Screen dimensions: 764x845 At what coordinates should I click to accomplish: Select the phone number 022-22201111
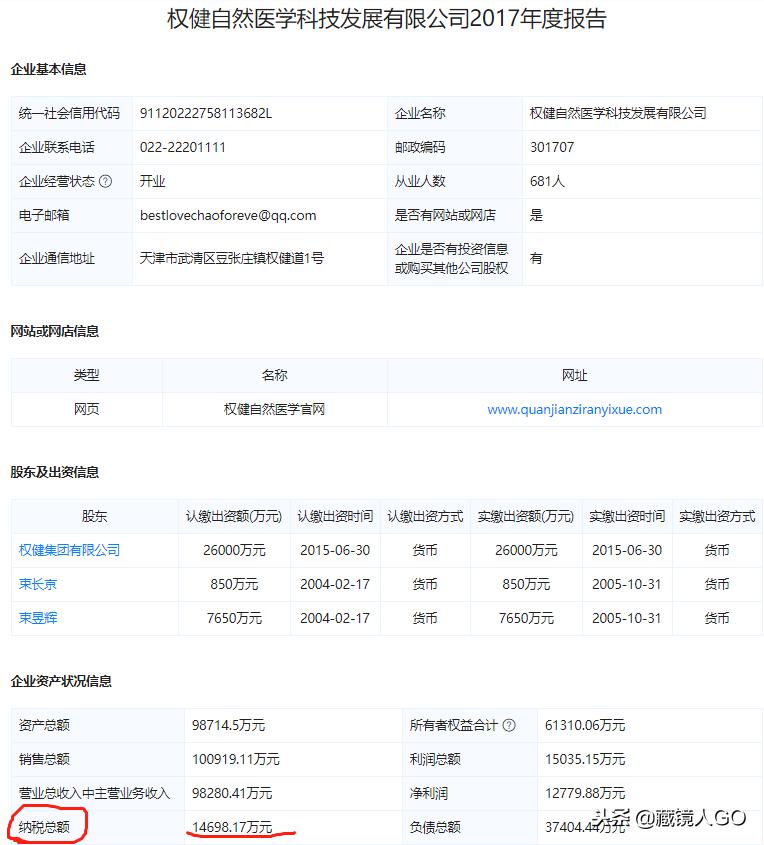183,147
